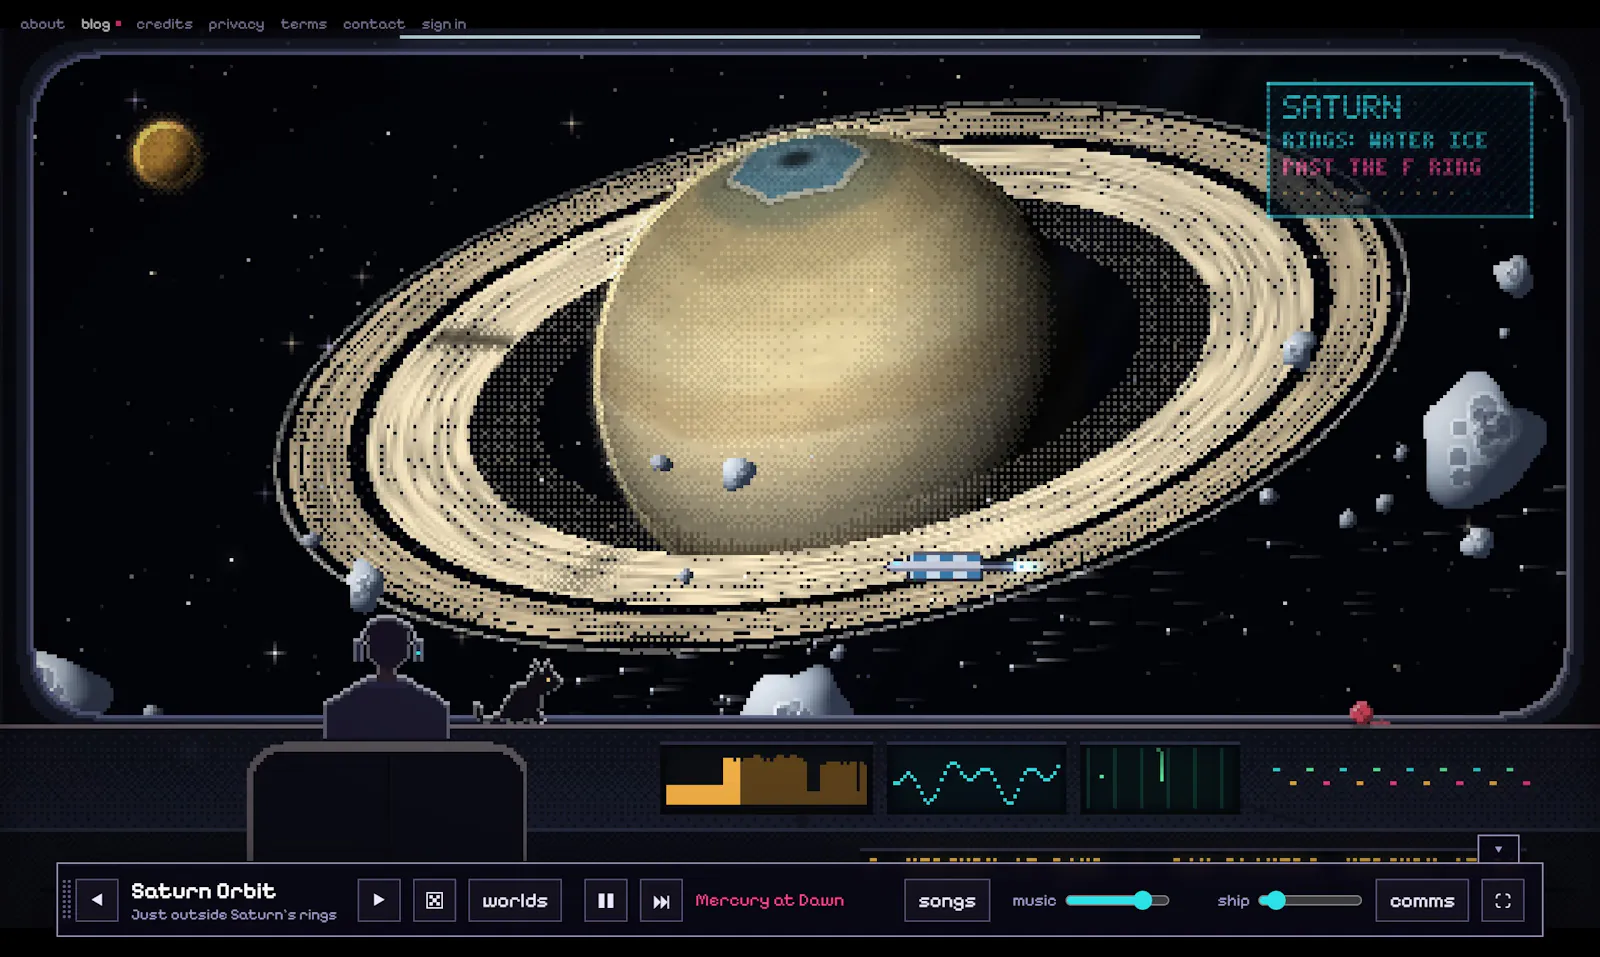
Task: Open the blog page
Action: click(96, 24)
